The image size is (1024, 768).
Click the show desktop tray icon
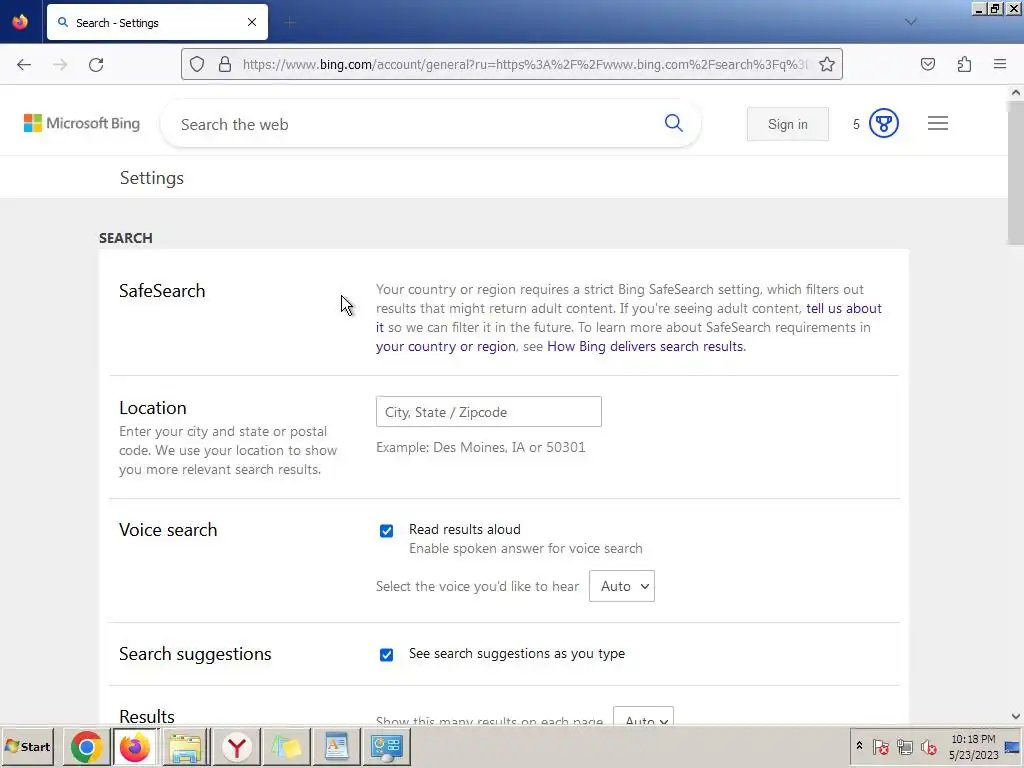[x=1013, y=746]
